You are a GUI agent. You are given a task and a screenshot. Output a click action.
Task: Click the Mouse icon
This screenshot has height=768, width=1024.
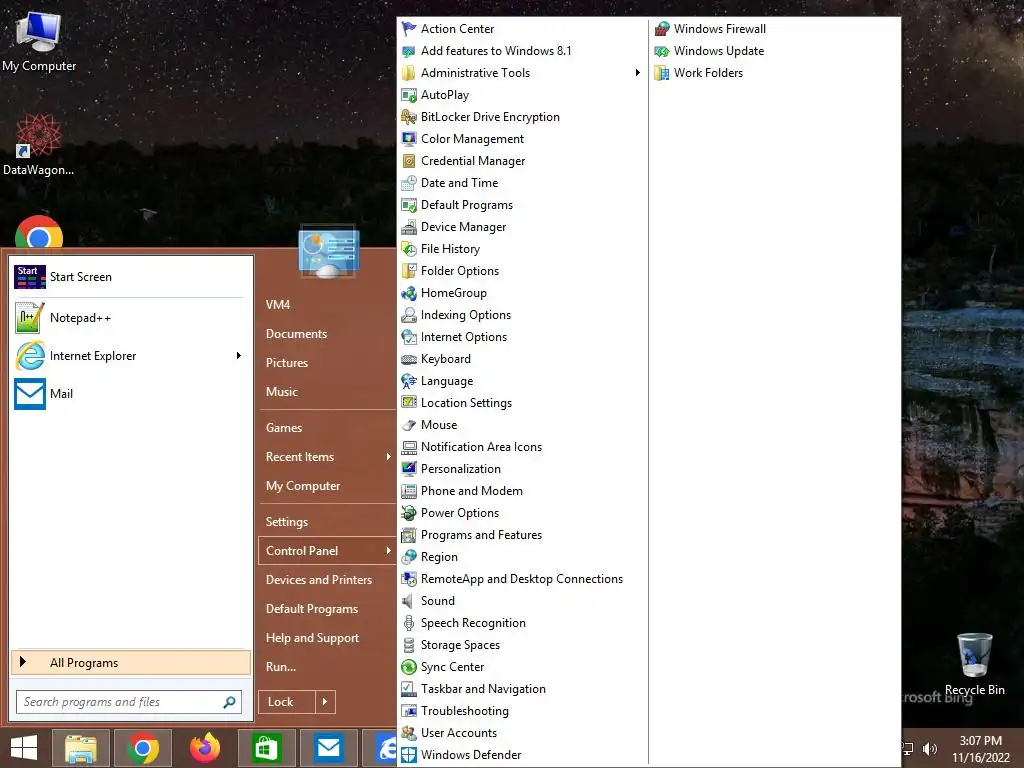409,425
